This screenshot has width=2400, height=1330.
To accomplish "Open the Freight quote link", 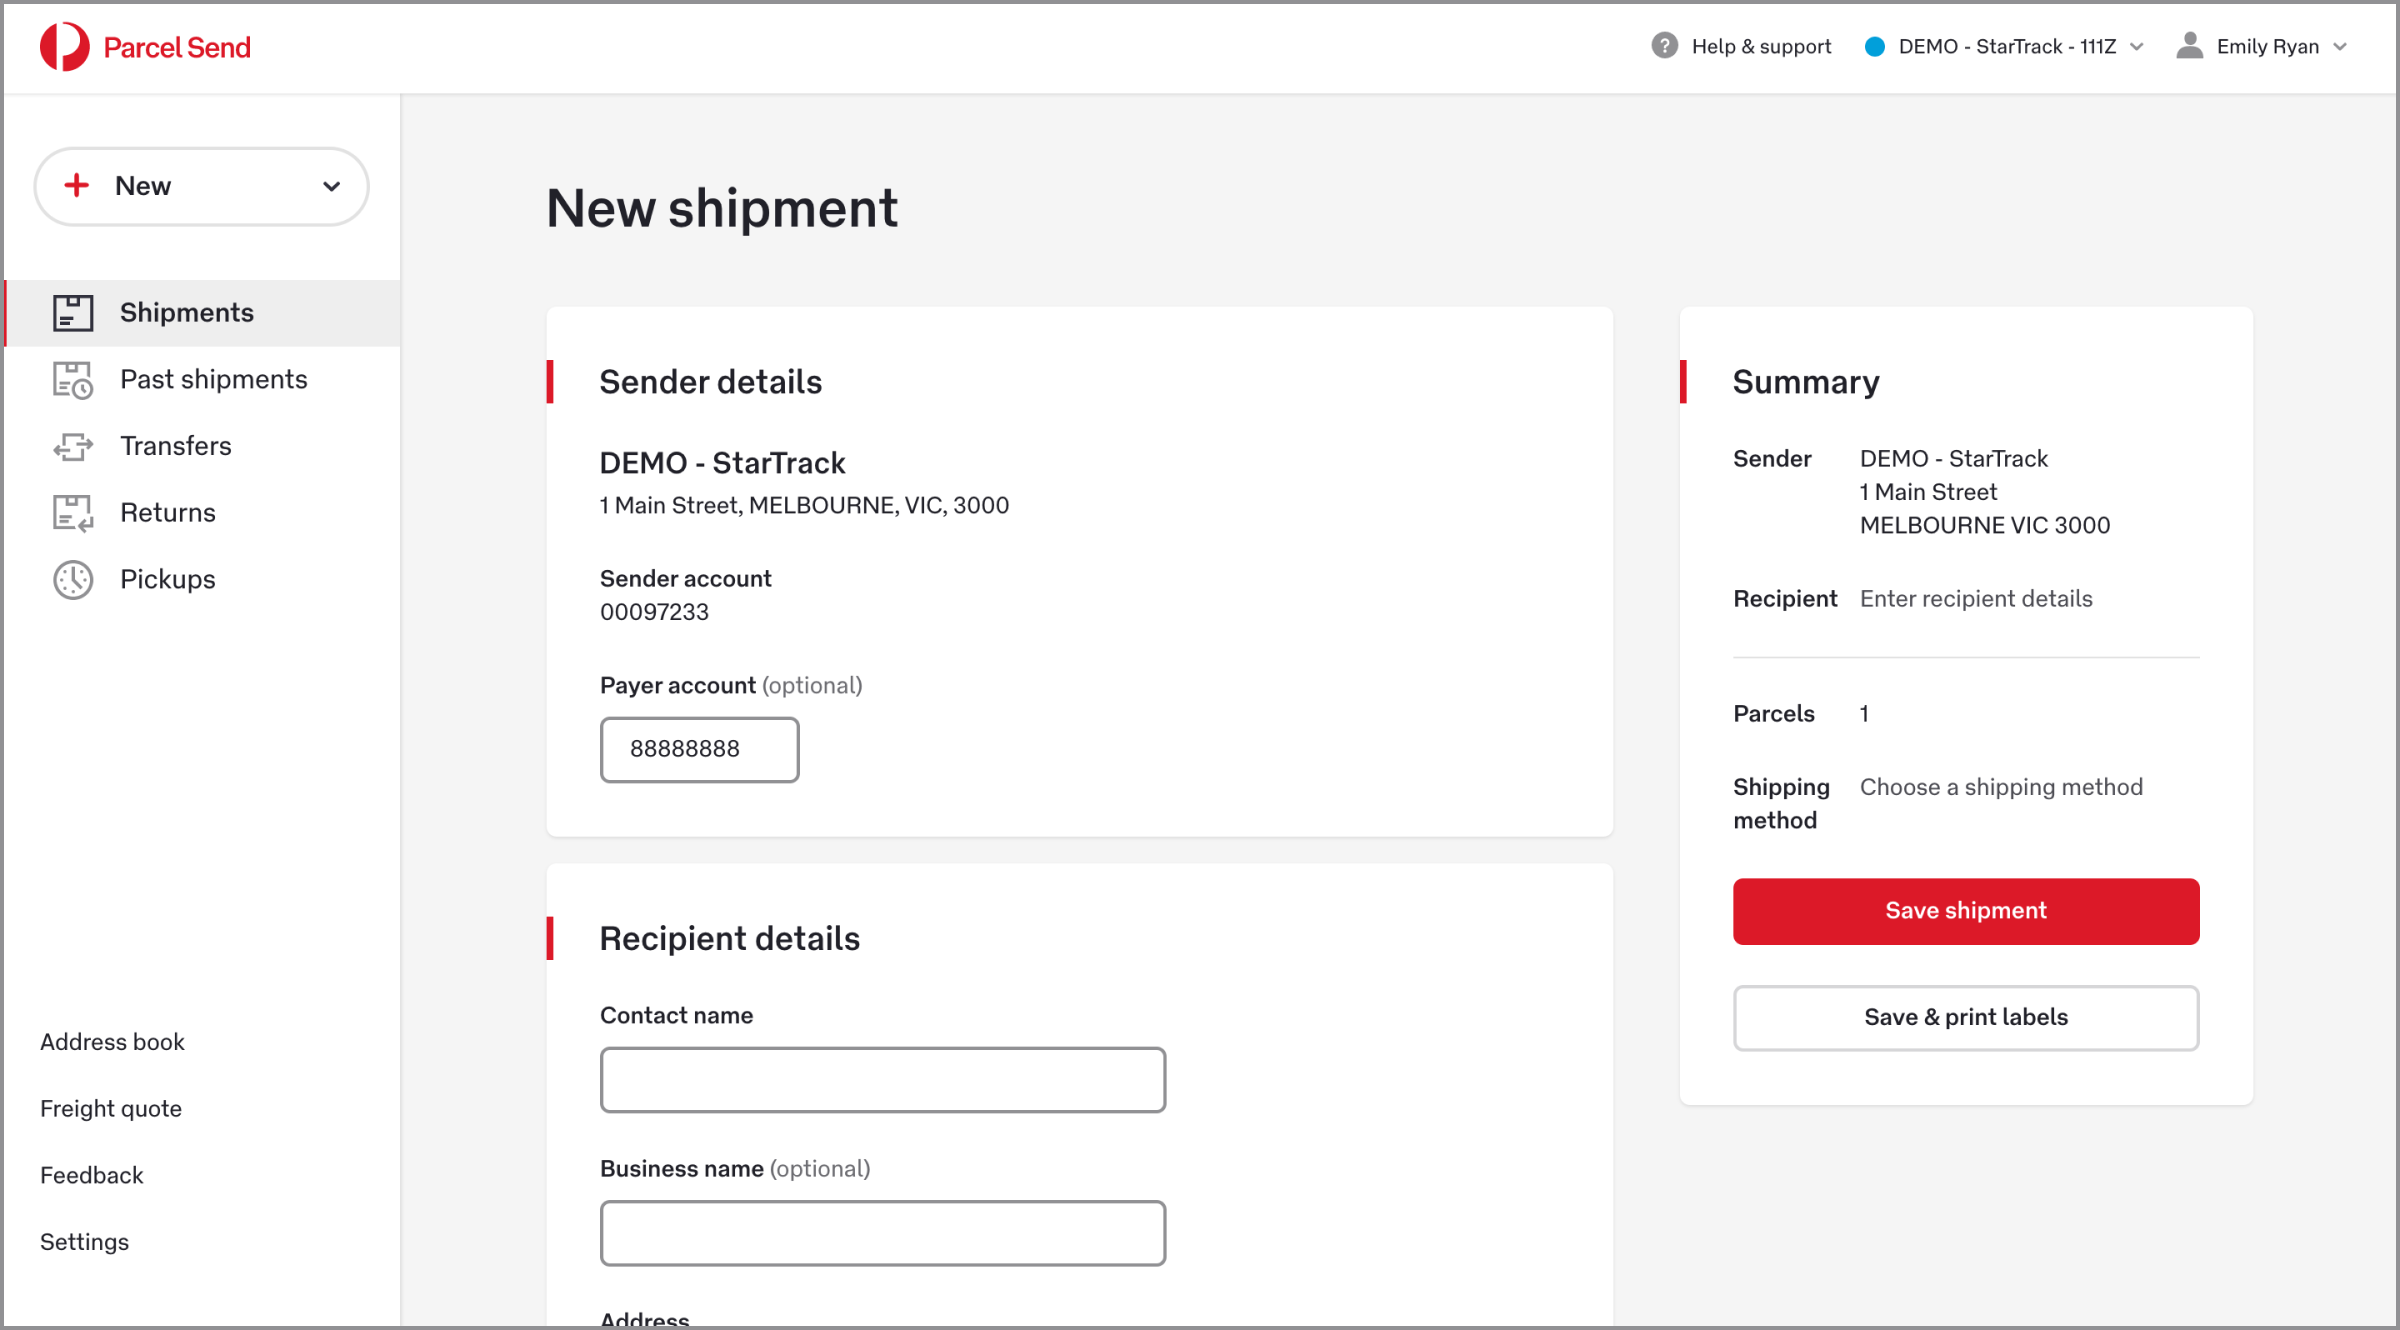I will pos(111,1109).
